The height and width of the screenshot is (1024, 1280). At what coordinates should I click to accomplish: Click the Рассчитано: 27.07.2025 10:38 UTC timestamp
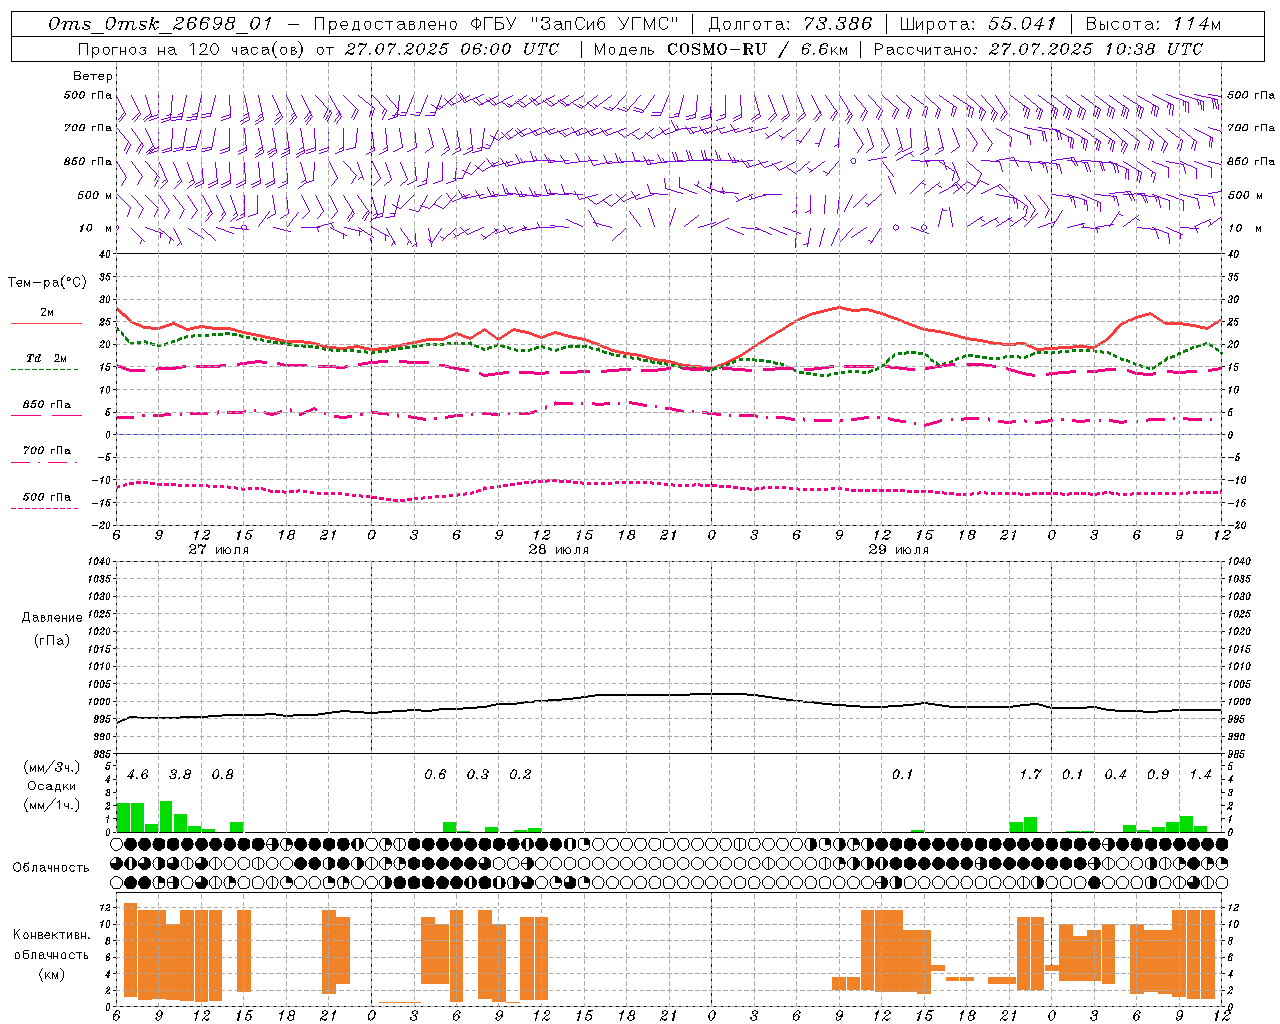[x=1038, y=49]
